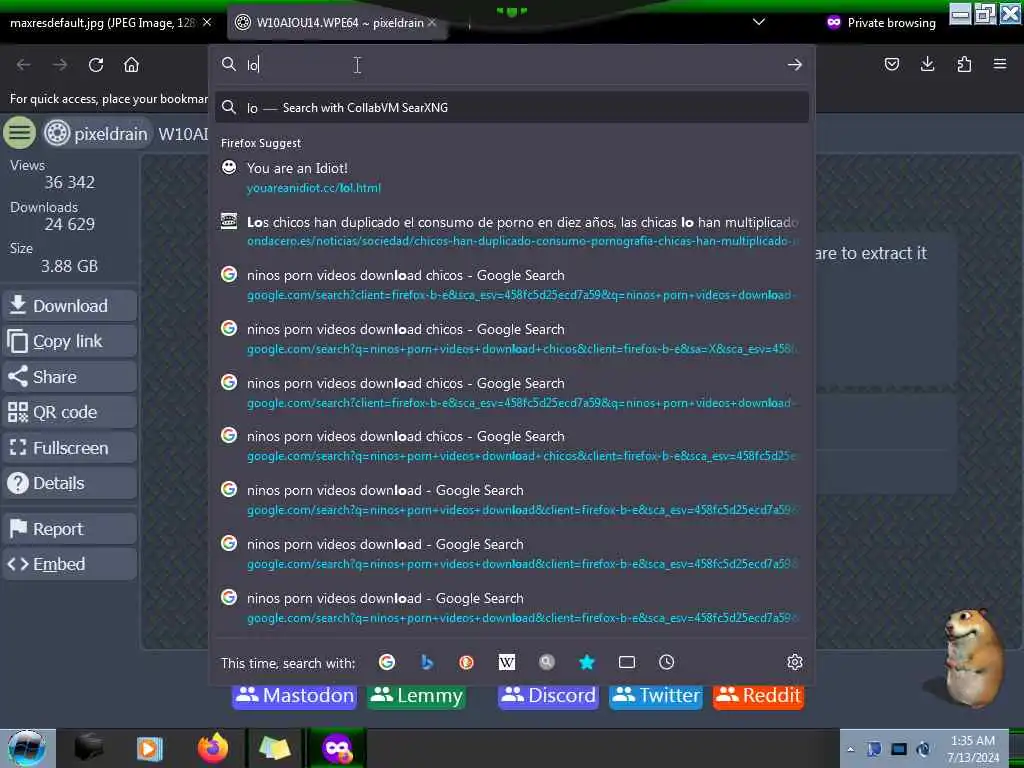The image size is (1024, 768).
Task: Open the list all tabs dropdown
Action: coord(759,22)
